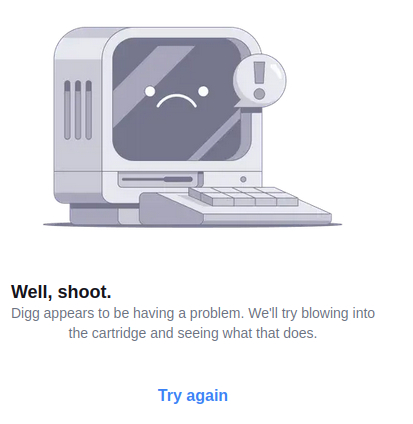Click the right eye of sad face
The image size is (413, 424).
[x=203, y=91]
